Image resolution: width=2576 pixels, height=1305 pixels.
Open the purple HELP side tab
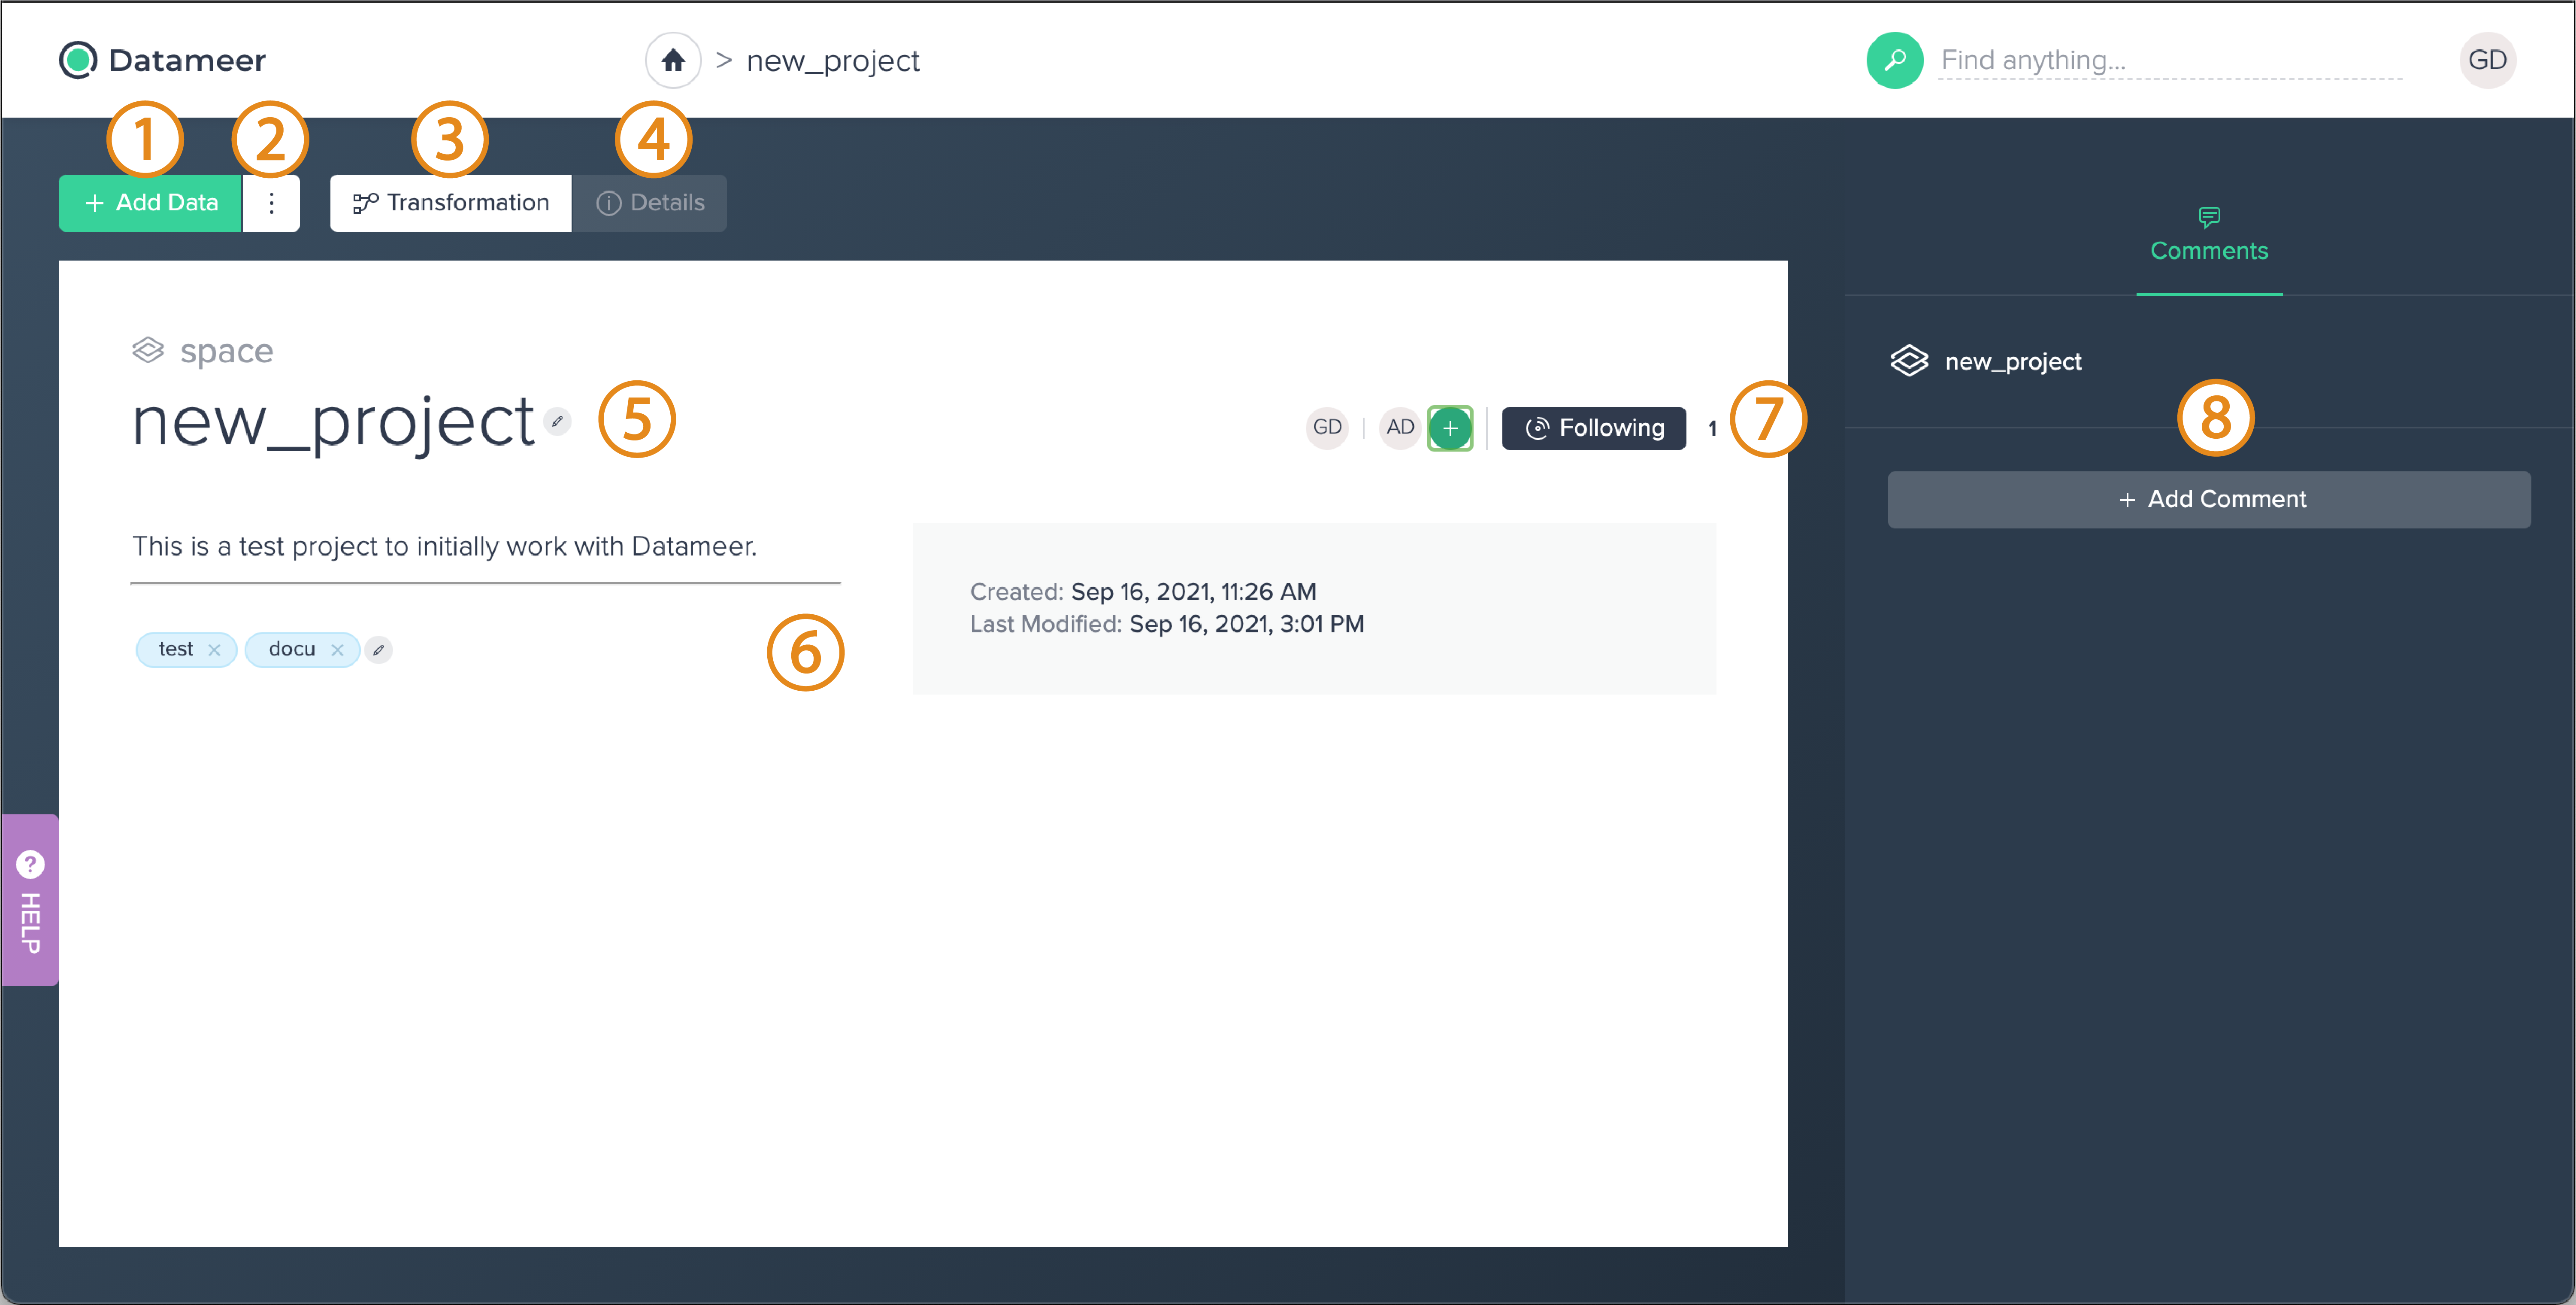30,900
